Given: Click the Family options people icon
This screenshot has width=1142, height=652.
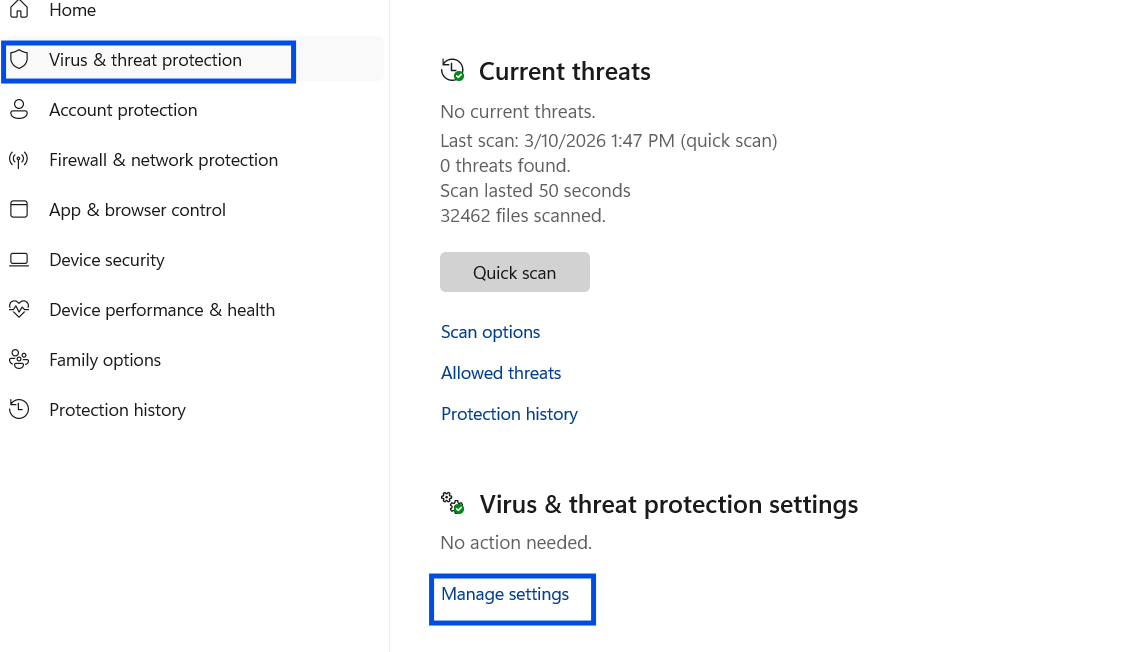Looking at the screenshot, I should (x=18, y=360).
